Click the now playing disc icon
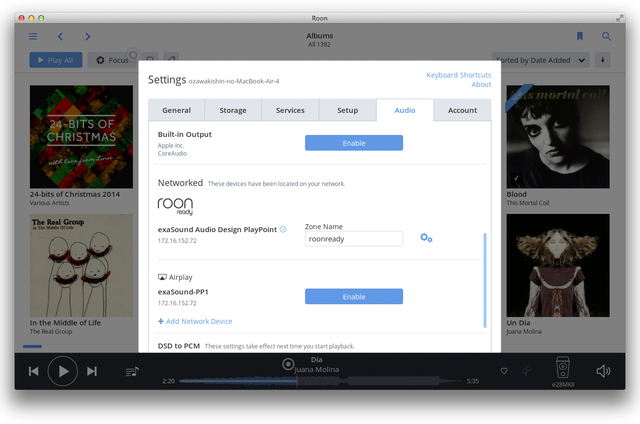This screenshot has height=424, width=640. tap(288, 364)
